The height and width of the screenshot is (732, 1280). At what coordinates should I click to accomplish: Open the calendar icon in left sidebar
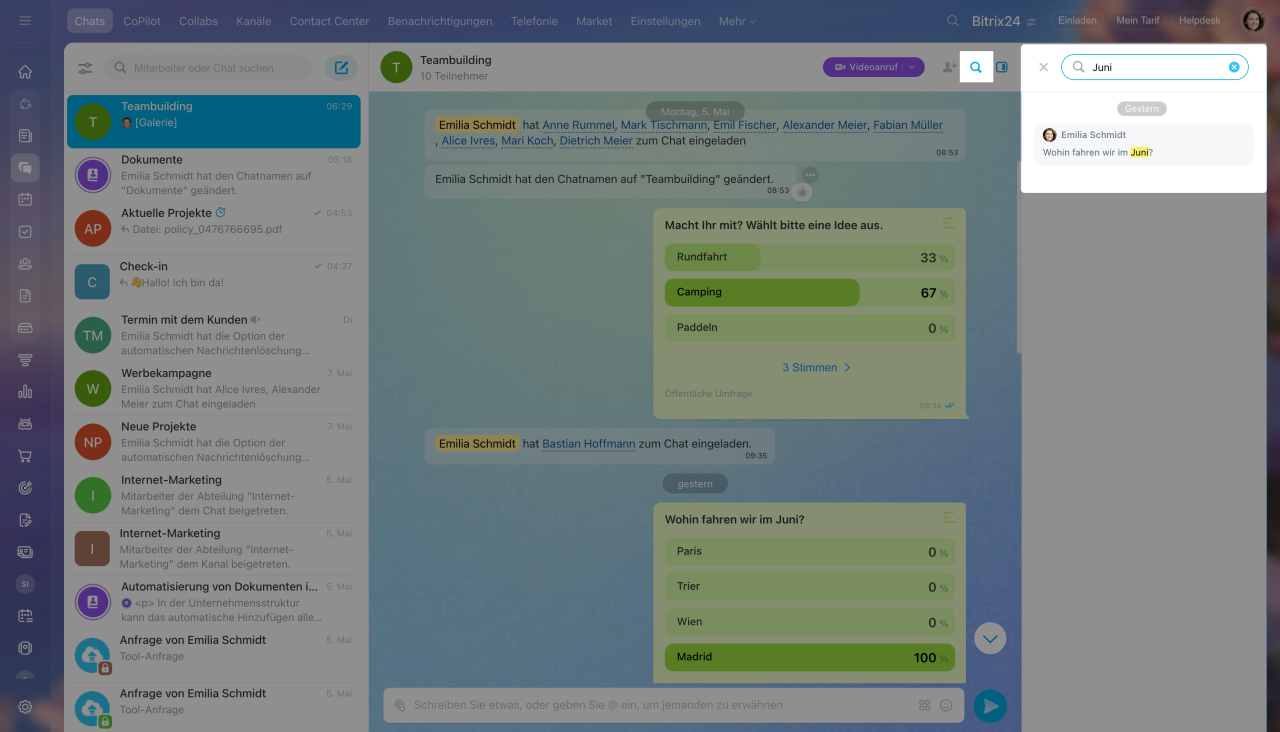(x=25, y=200)
